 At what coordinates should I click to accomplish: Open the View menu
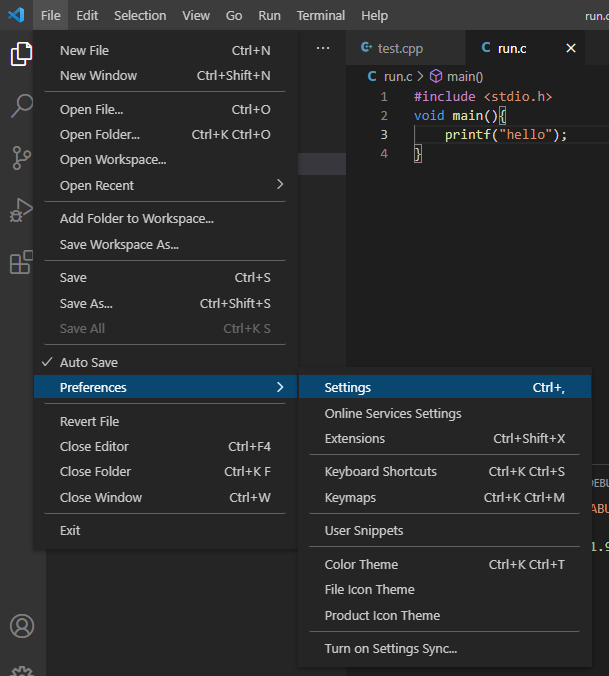pos(196,16)
